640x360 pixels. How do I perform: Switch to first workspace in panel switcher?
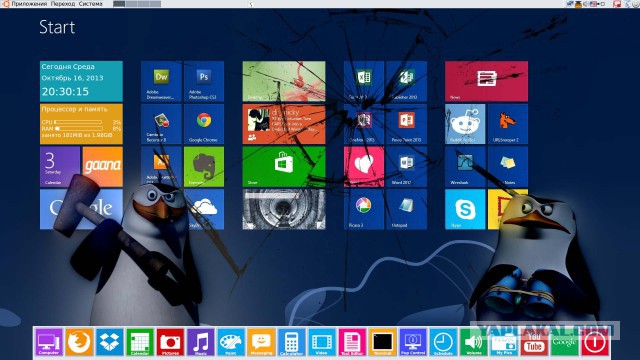tap(119, 4)
